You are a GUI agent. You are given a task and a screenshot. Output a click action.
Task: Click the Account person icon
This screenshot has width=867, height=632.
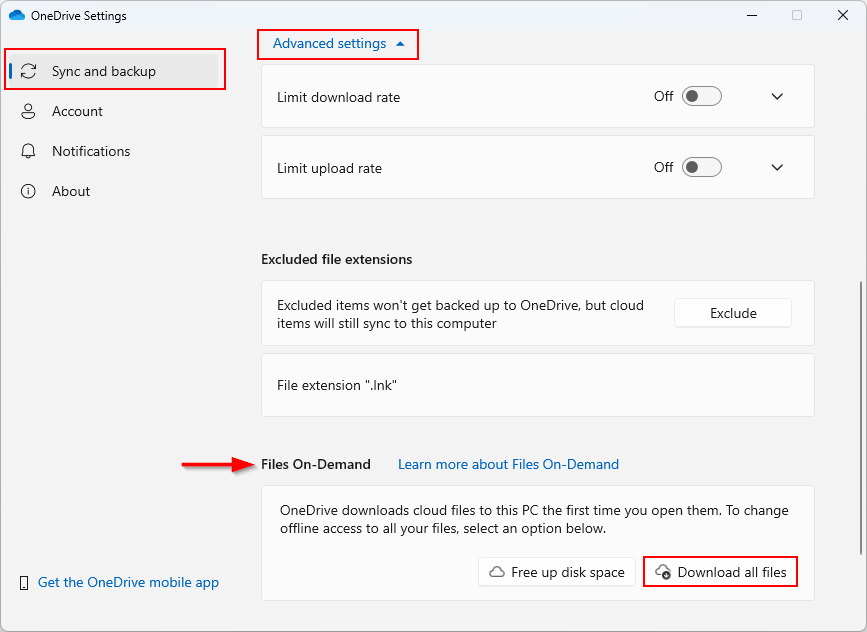28,111
